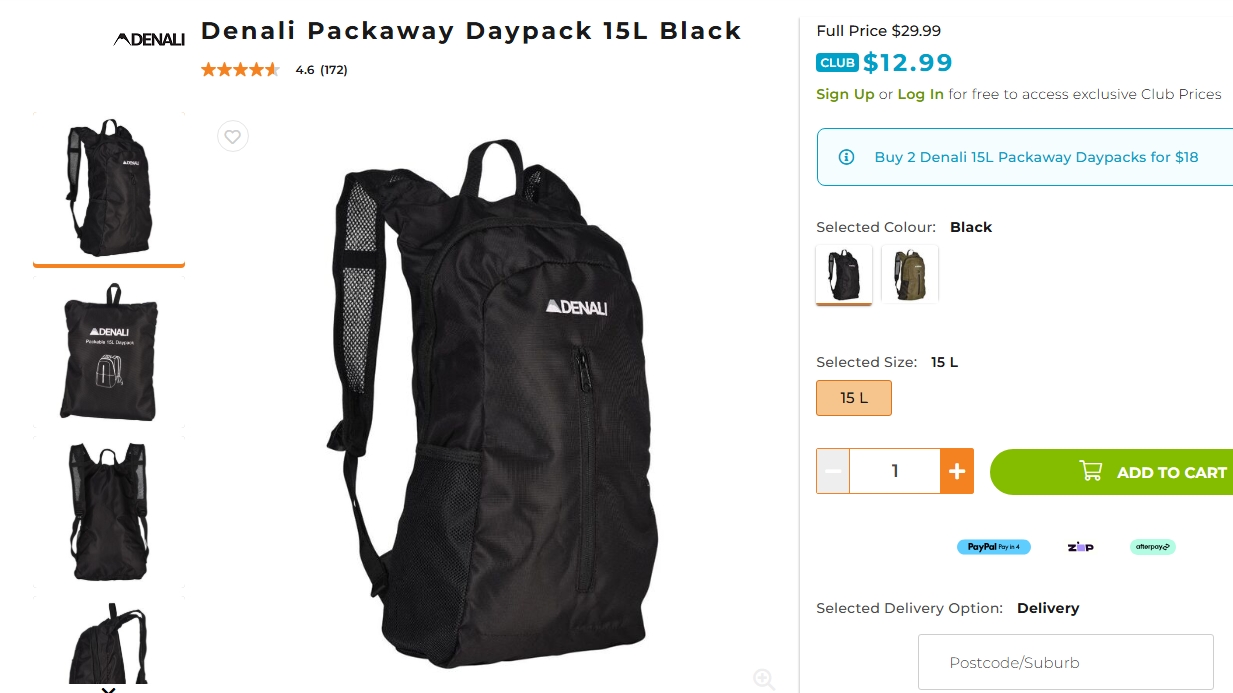Screen dimensions: 1233x693
Task: Select the Zip payment badge
Action: pyautogui.click(x=1080, y=547)
